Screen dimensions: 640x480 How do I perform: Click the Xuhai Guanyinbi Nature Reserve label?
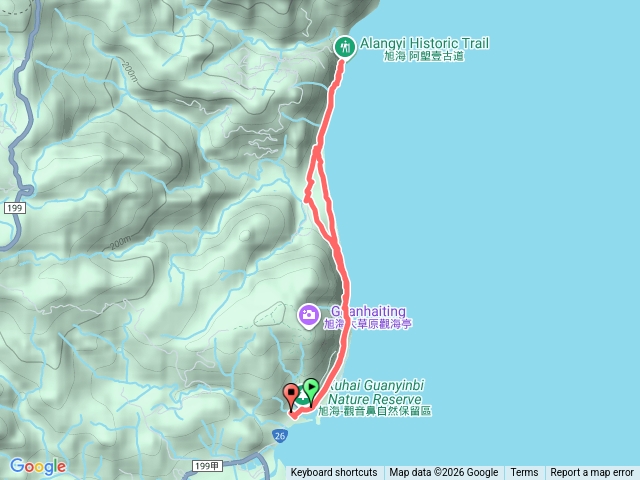375,398
